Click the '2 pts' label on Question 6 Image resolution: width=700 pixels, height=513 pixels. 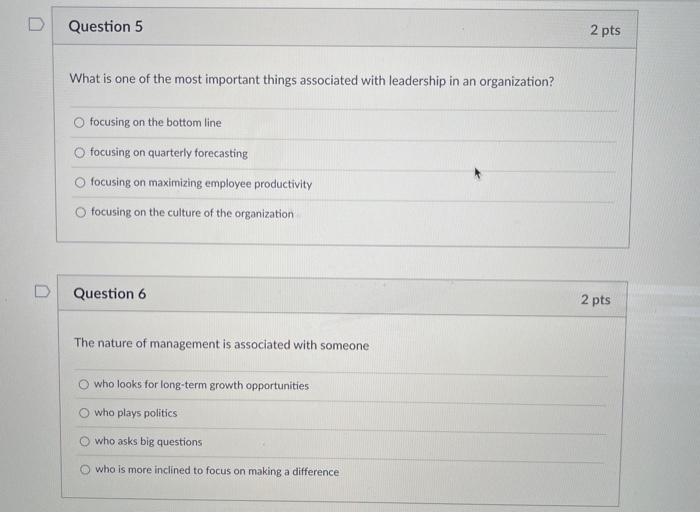(x=594, y=300)
